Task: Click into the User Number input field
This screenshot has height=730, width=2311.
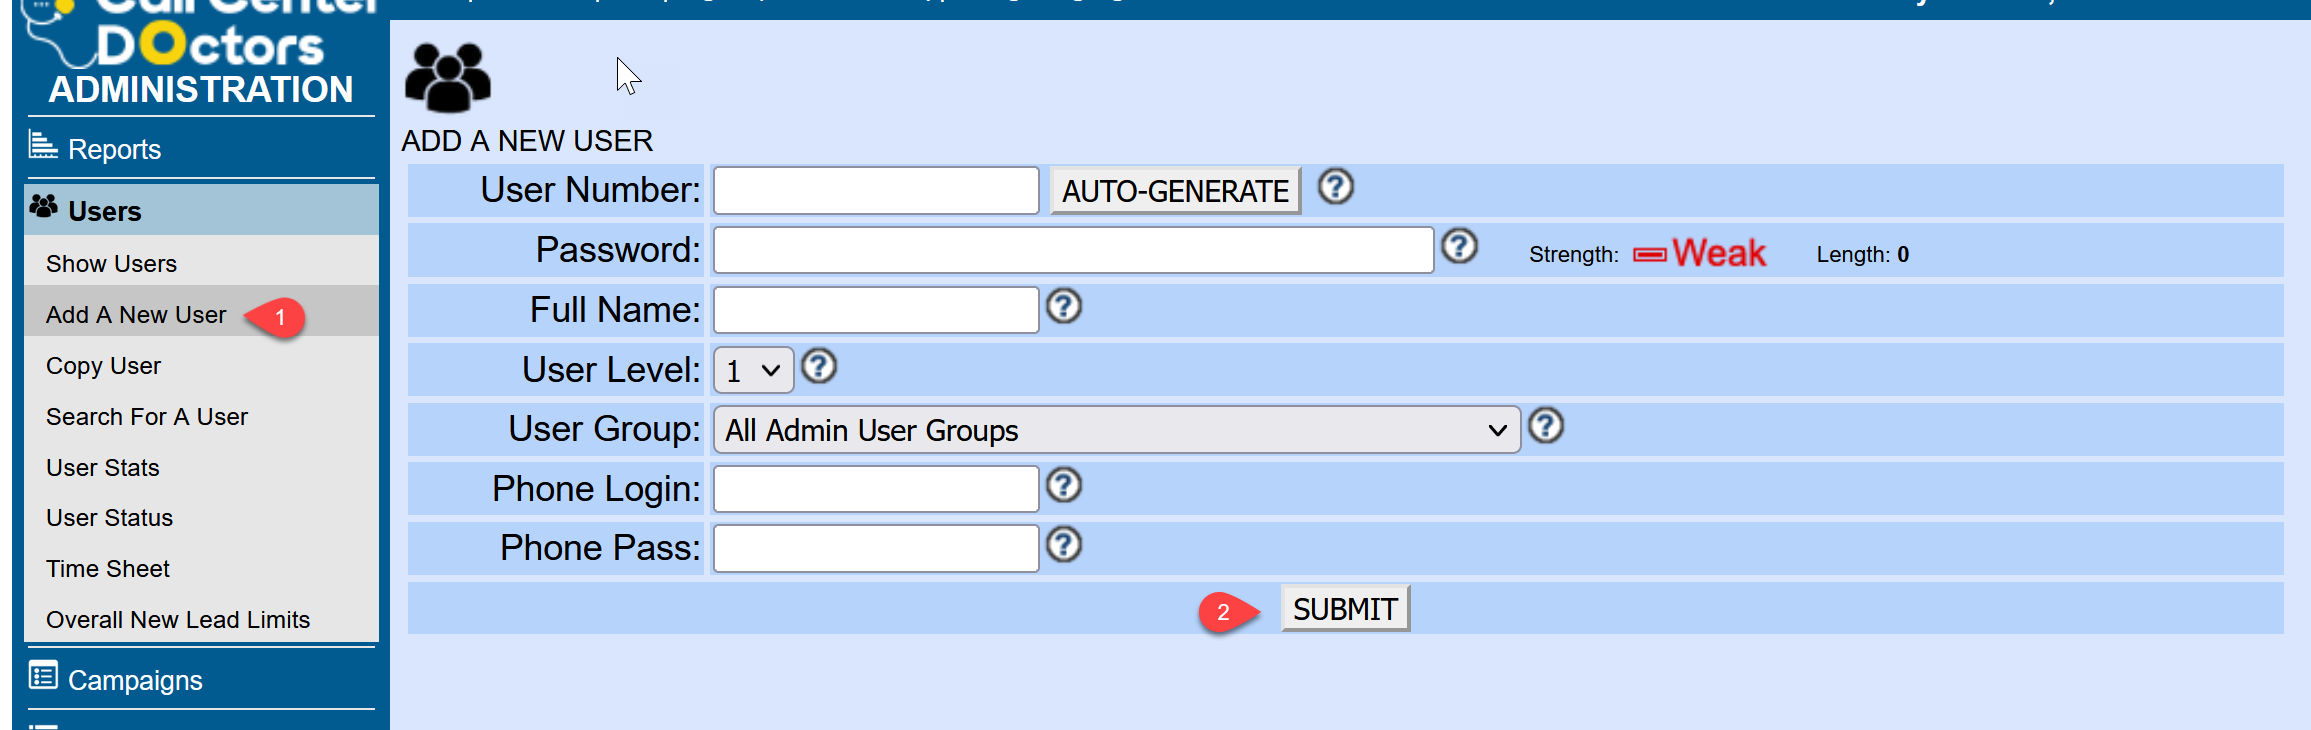Action: click(876, 191)
